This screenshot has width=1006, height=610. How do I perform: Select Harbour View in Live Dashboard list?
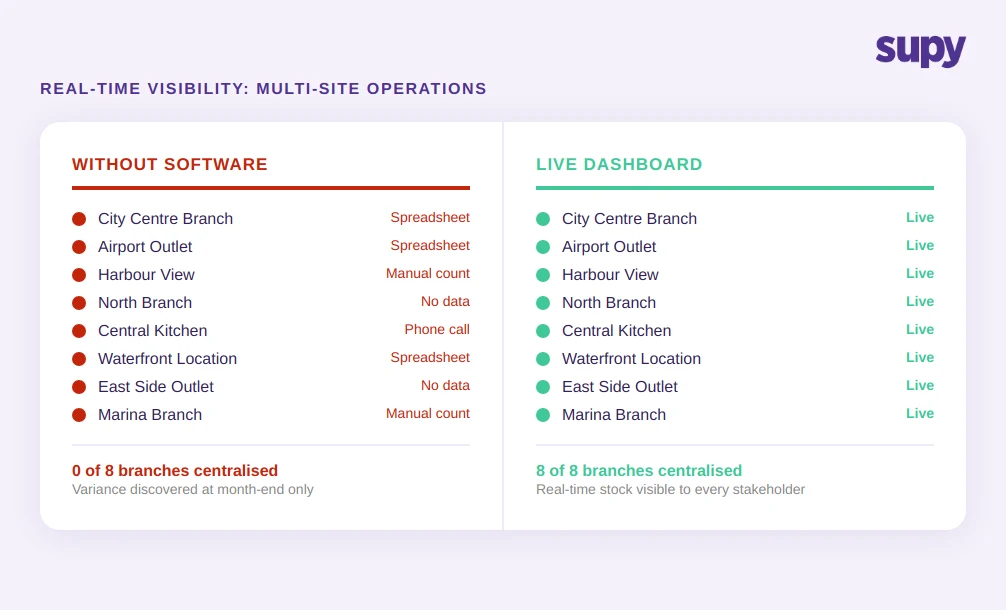pyautogui.click(x=610, y=275)
